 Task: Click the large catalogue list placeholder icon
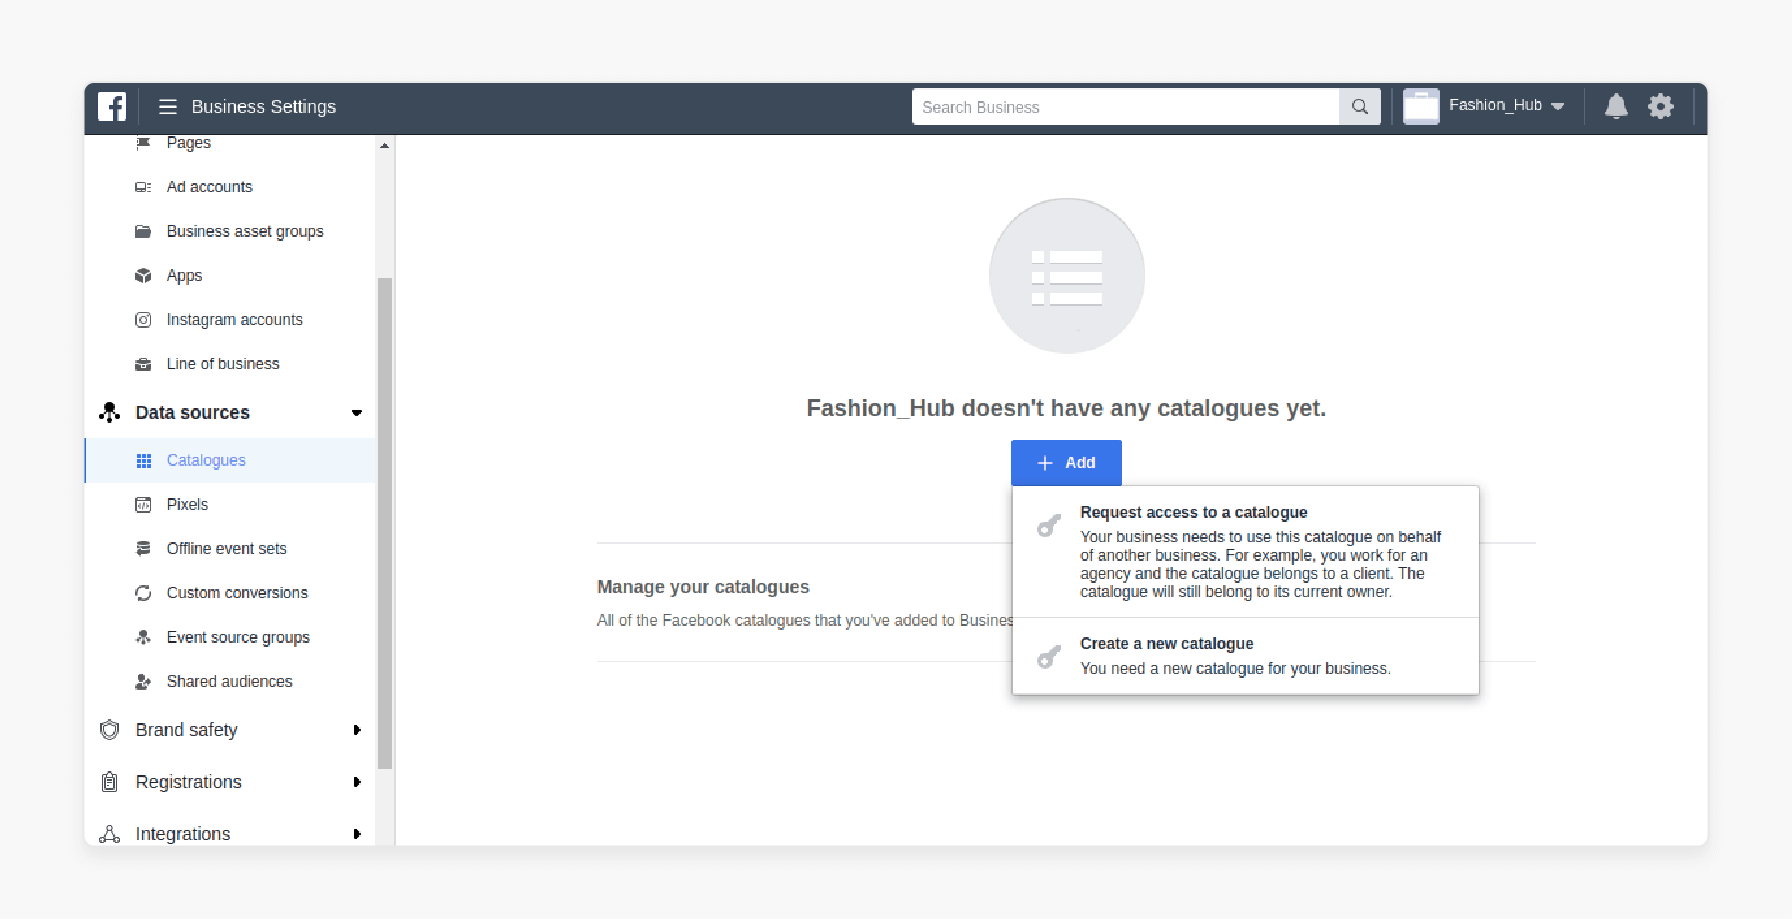click(1067, 276)
